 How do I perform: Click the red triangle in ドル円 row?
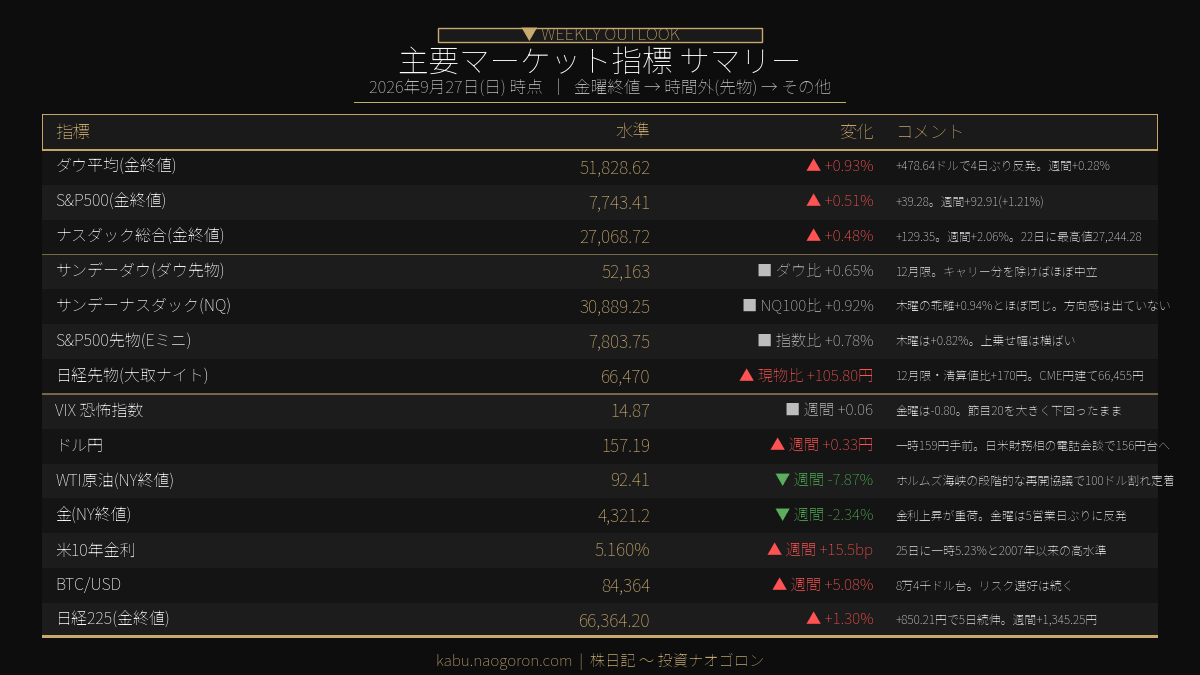pyautogui.click(x=777, y=444)
